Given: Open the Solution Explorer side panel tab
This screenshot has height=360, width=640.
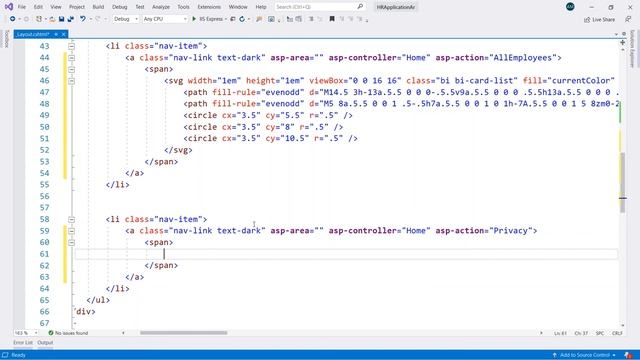Looking at the screenshot, I should (x=633, y=49).
